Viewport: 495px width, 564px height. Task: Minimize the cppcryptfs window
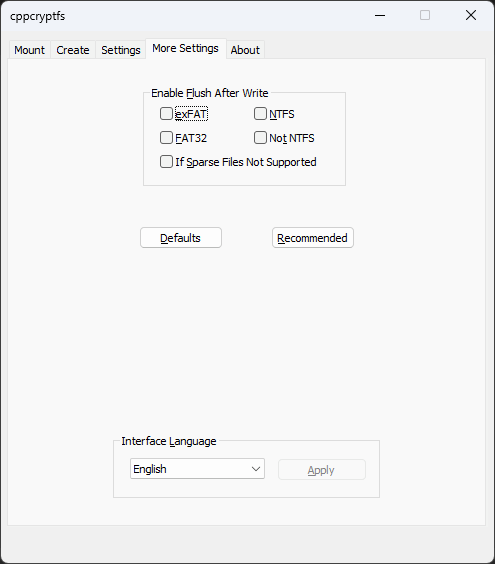click(x=380, y=15)
